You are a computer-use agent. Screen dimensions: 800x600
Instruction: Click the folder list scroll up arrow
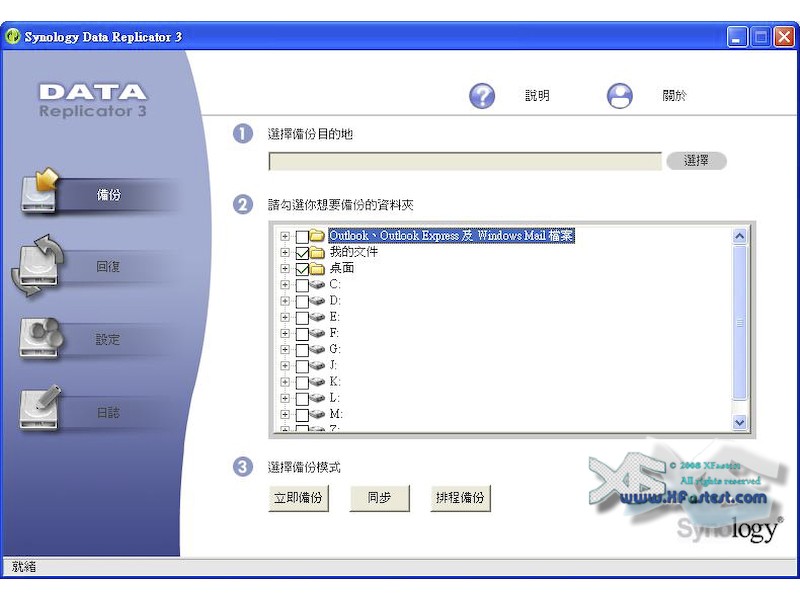click(739, 236)
